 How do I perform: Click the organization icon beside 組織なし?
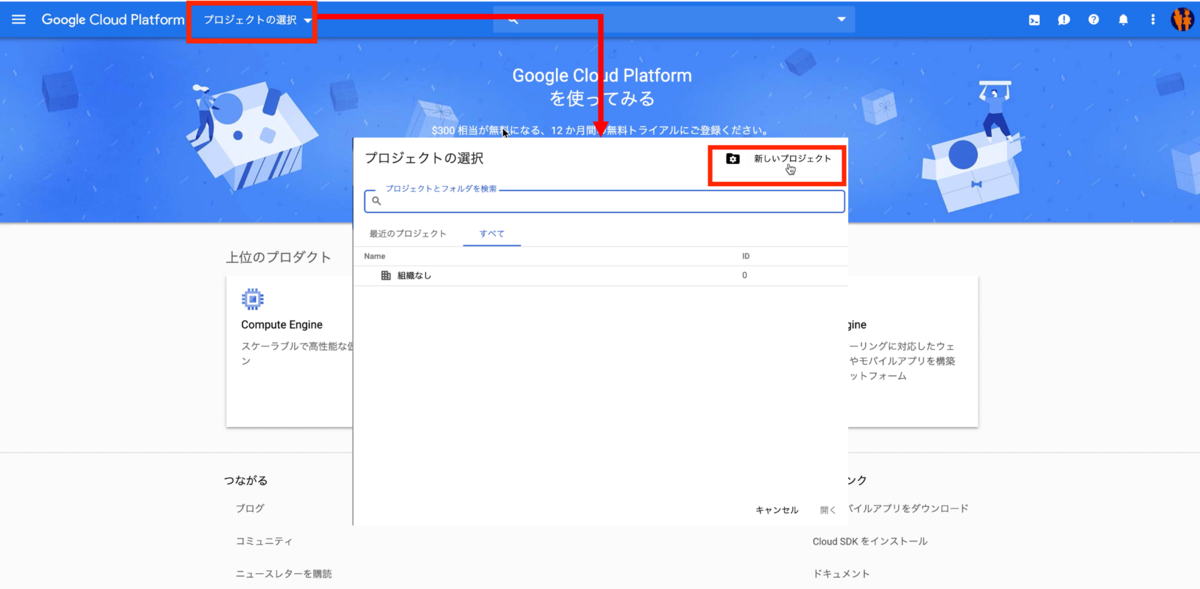coord(386,276)
